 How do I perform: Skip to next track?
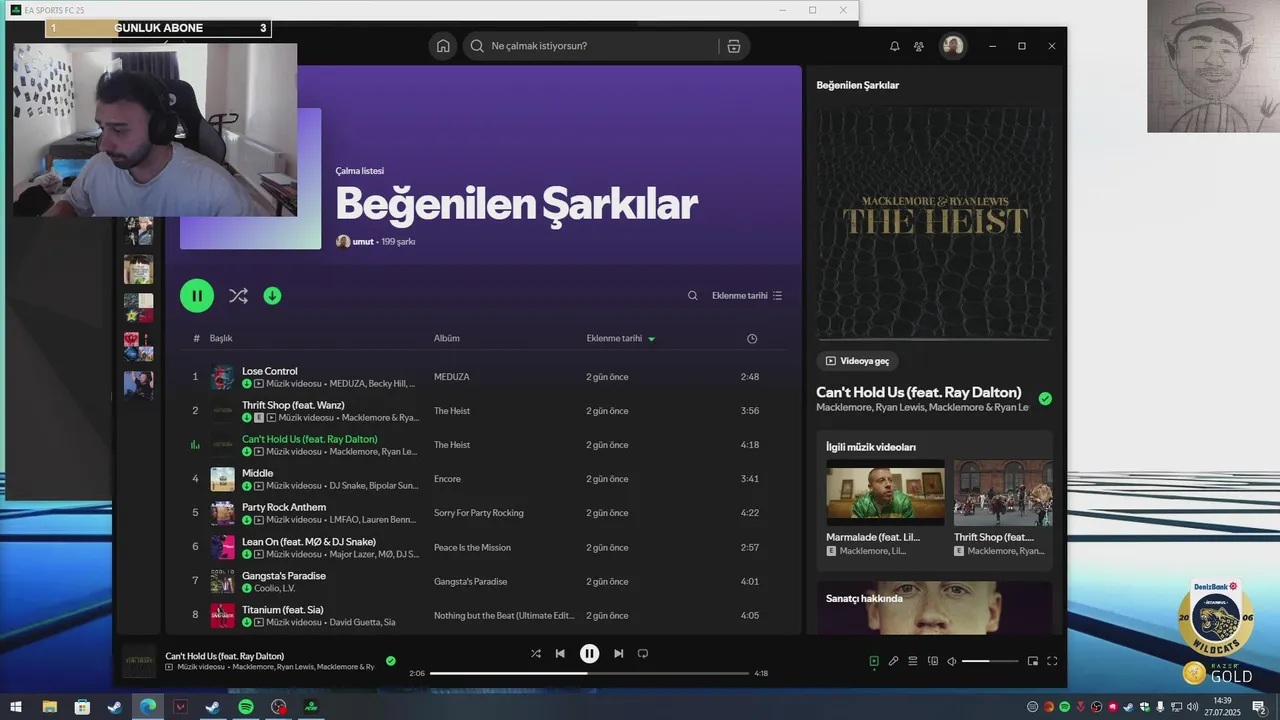pyautogui.click(x=618, y=653)
